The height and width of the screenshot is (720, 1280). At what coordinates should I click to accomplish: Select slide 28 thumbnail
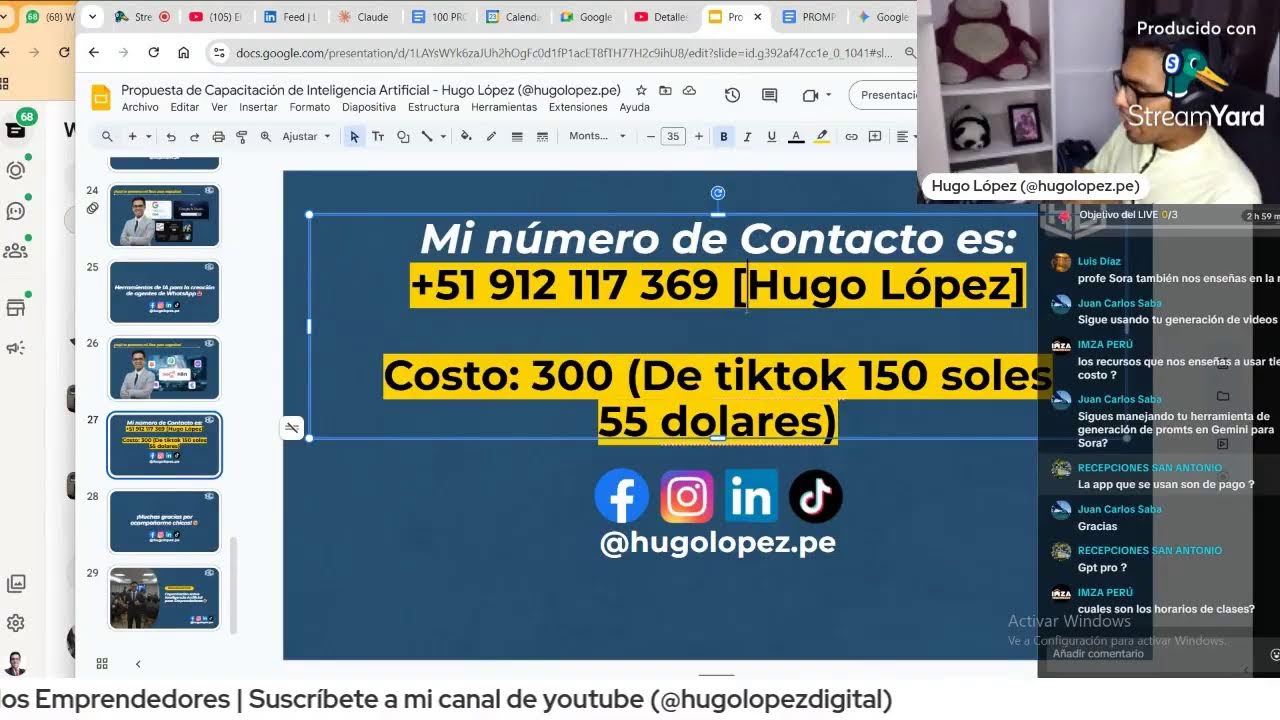click(164, 521)
